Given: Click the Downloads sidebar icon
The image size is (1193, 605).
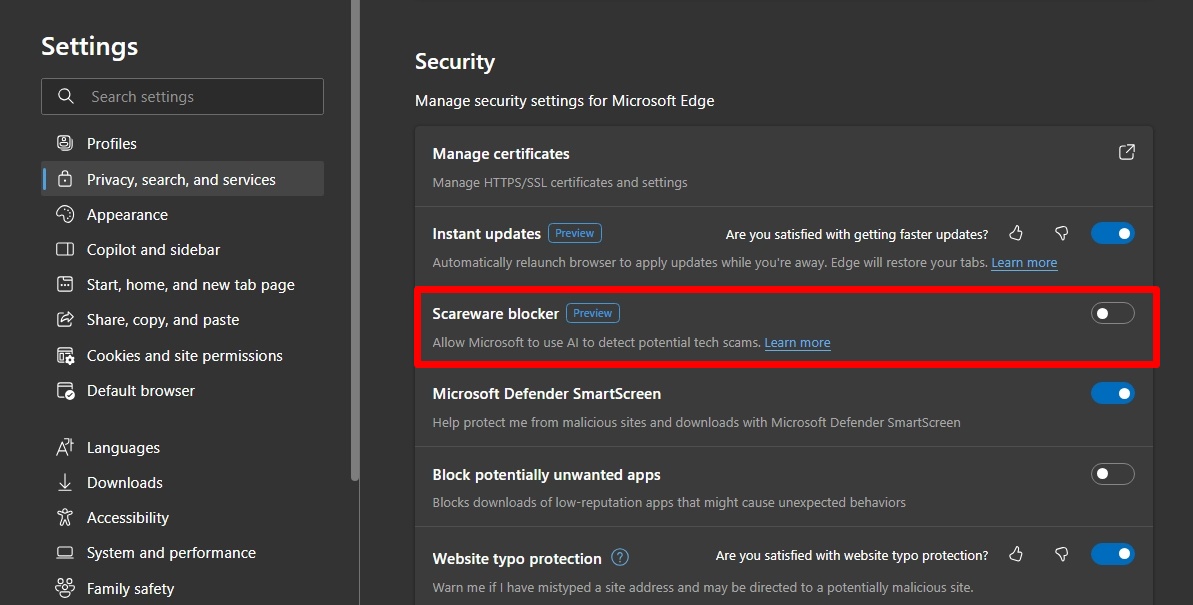Looking at the screenshot, I should pos(65,482).
